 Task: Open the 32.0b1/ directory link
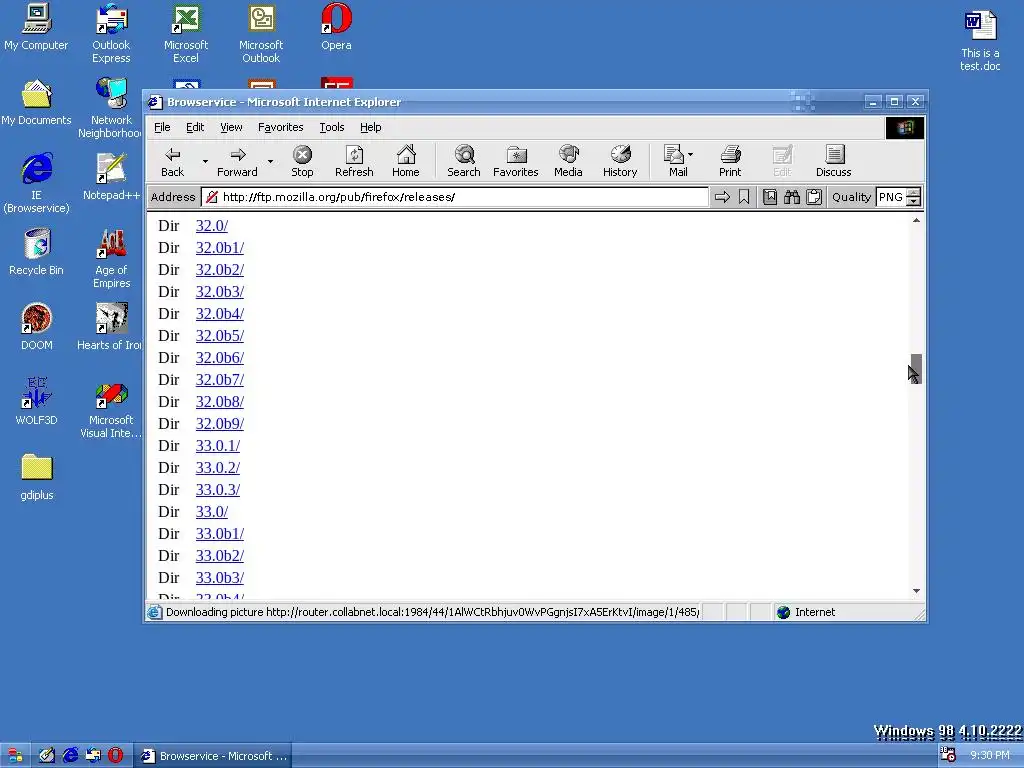[x=219, y=248]
